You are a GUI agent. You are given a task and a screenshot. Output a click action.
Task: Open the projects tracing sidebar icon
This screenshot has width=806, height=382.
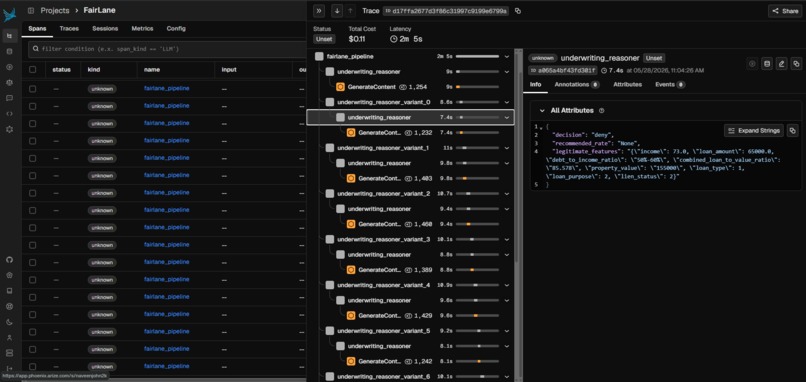[9, 35]
